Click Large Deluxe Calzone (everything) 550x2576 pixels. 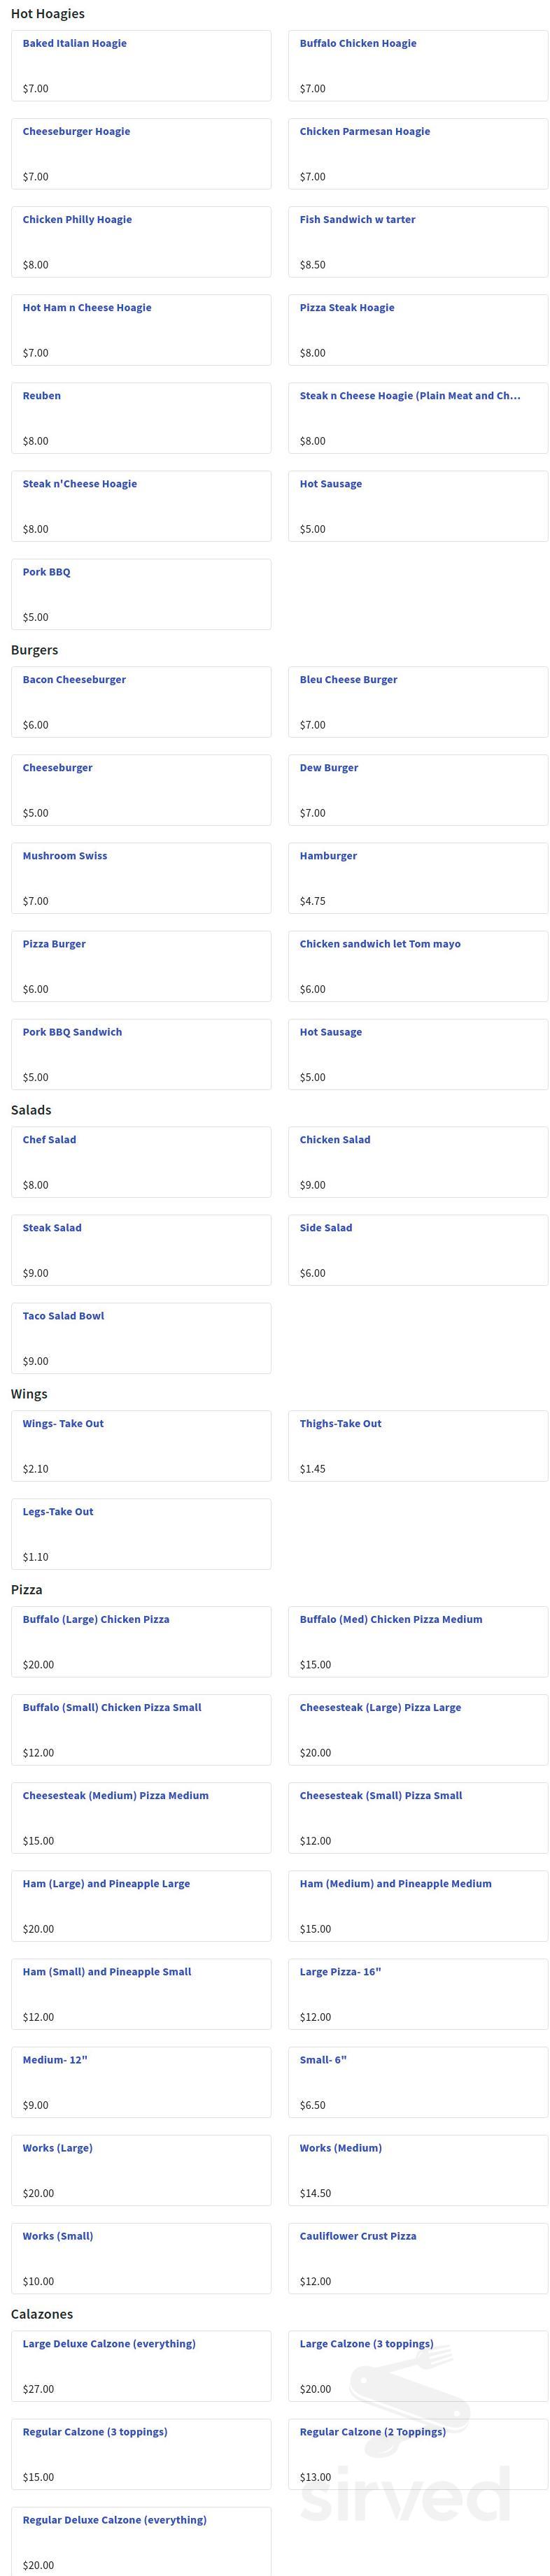click(x=141, y=2365)
